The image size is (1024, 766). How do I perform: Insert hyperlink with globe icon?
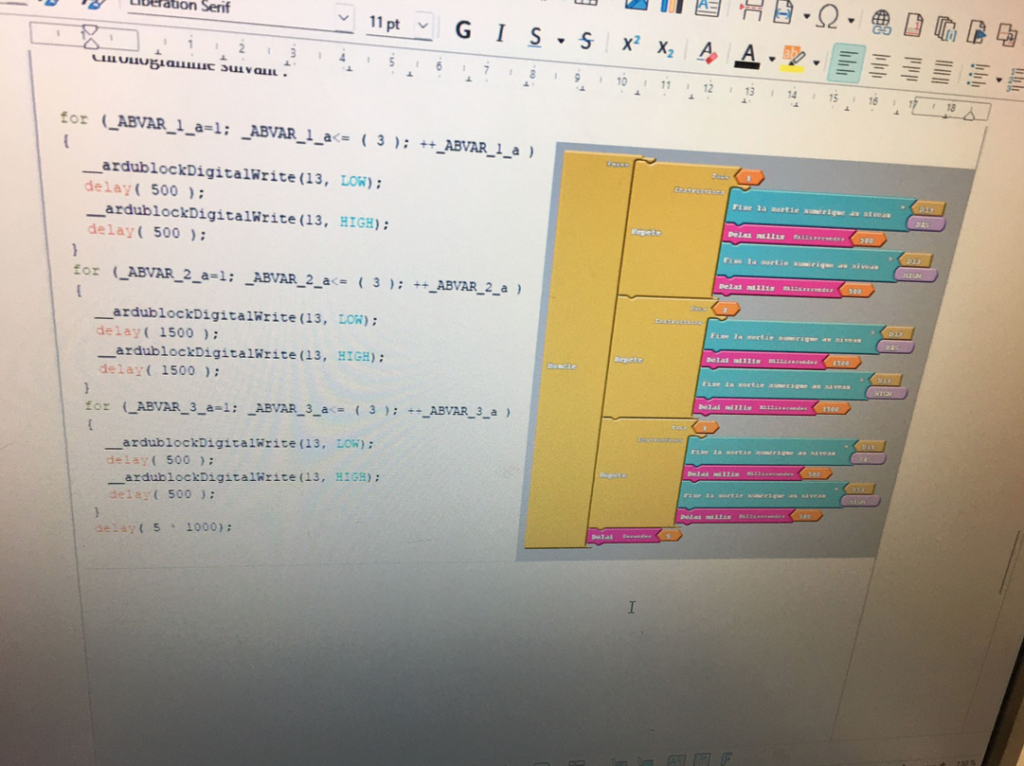click(x=881, y=22)
